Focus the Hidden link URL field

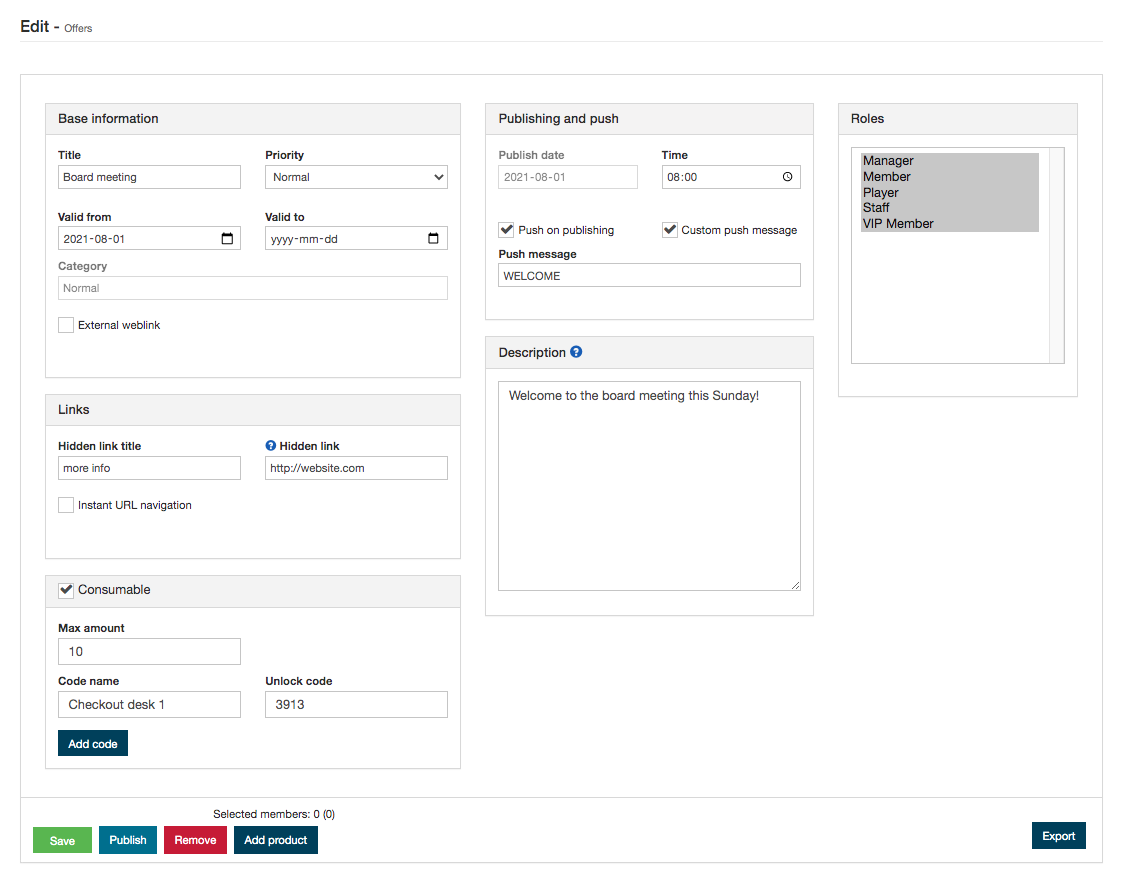coord(356,468)
